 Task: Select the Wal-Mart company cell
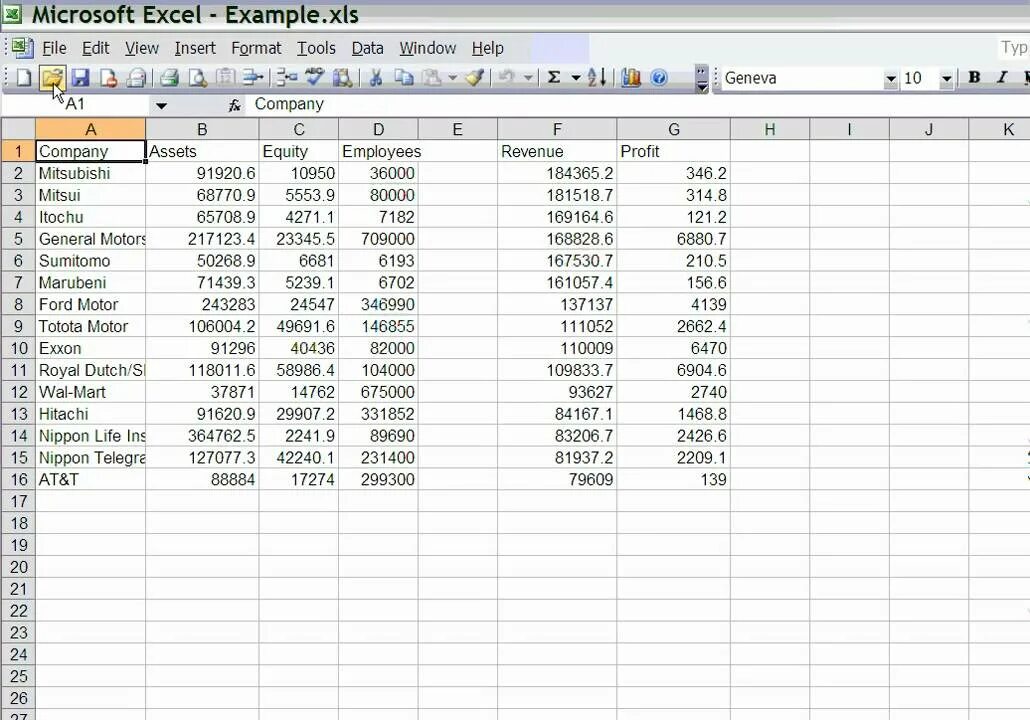point(91,392)
